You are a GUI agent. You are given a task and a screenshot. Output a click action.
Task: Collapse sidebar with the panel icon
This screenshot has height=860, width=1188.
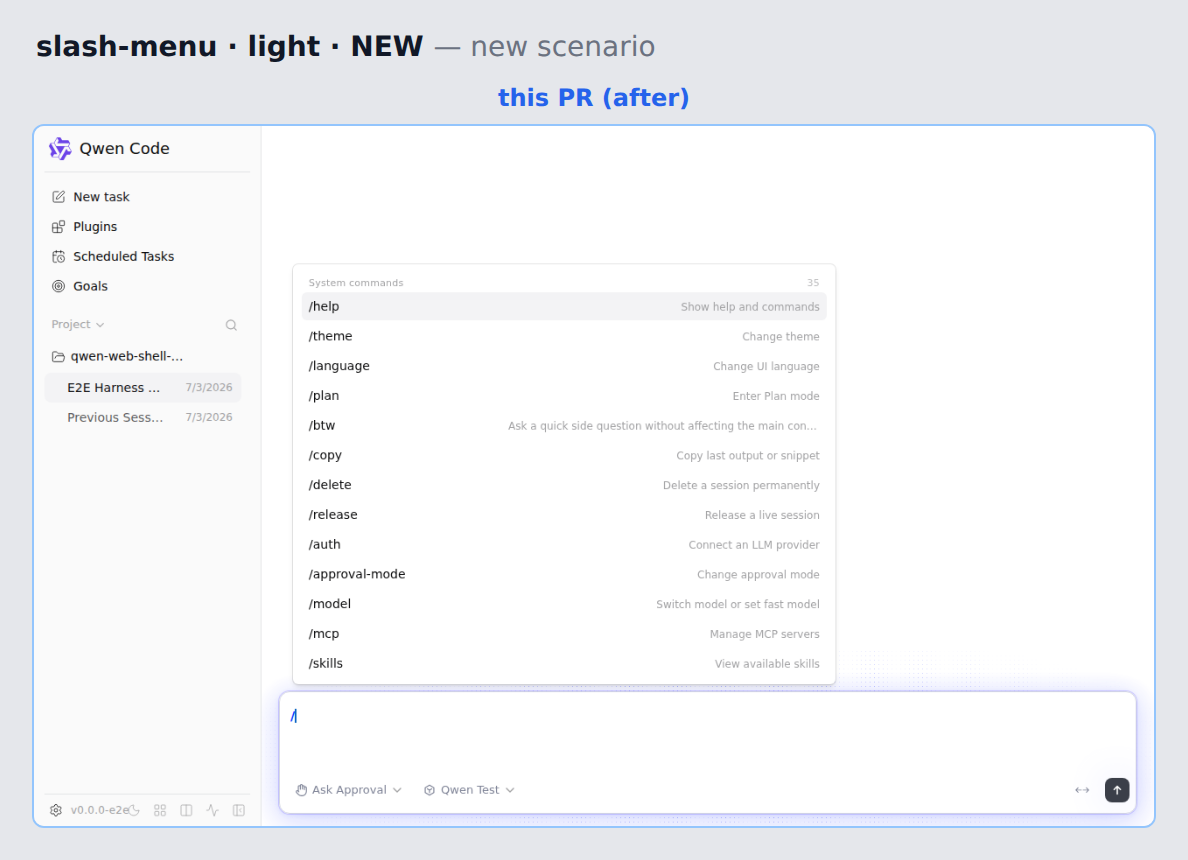(x=239, y=810)
